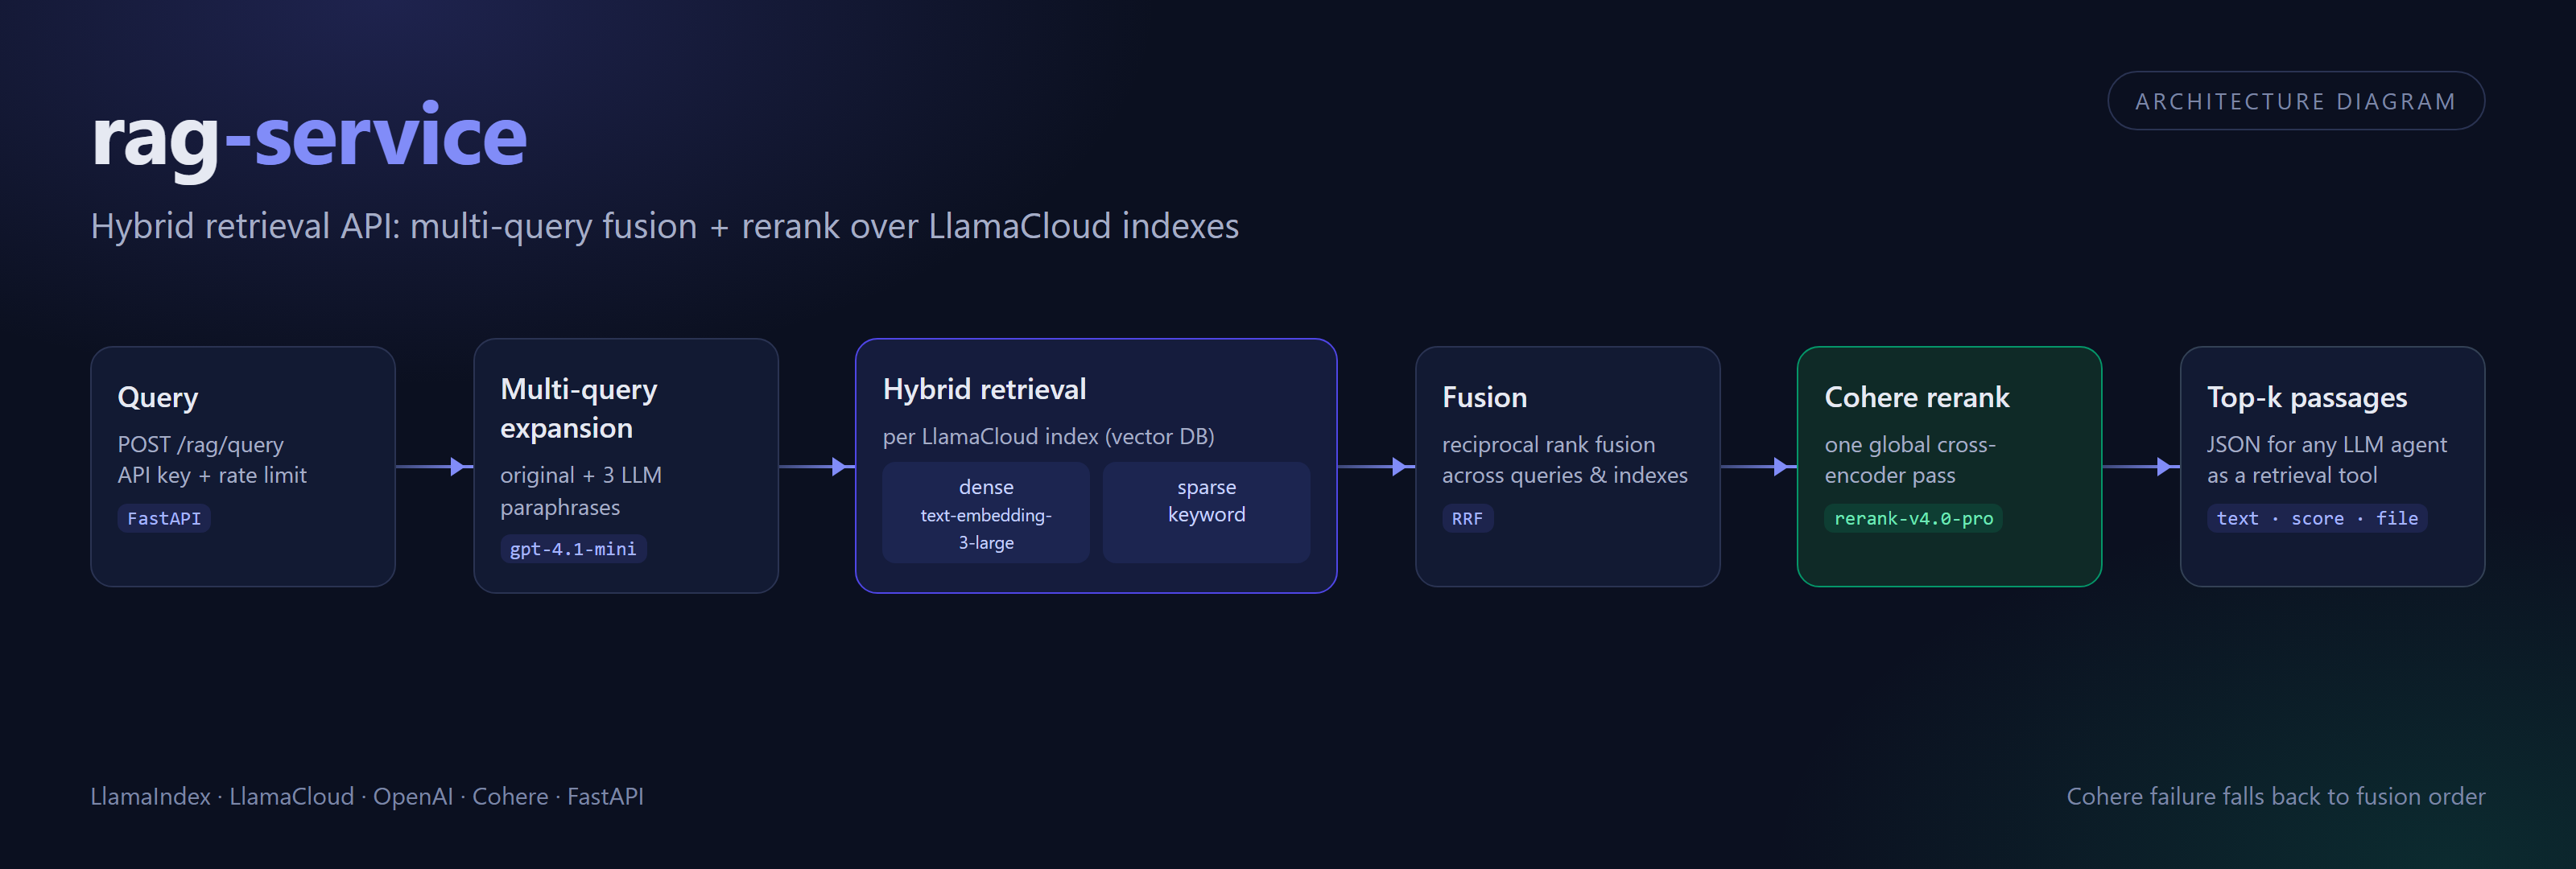Click the sparse keyword box
Screen dimensions: 2576x869
point(1207,513)
